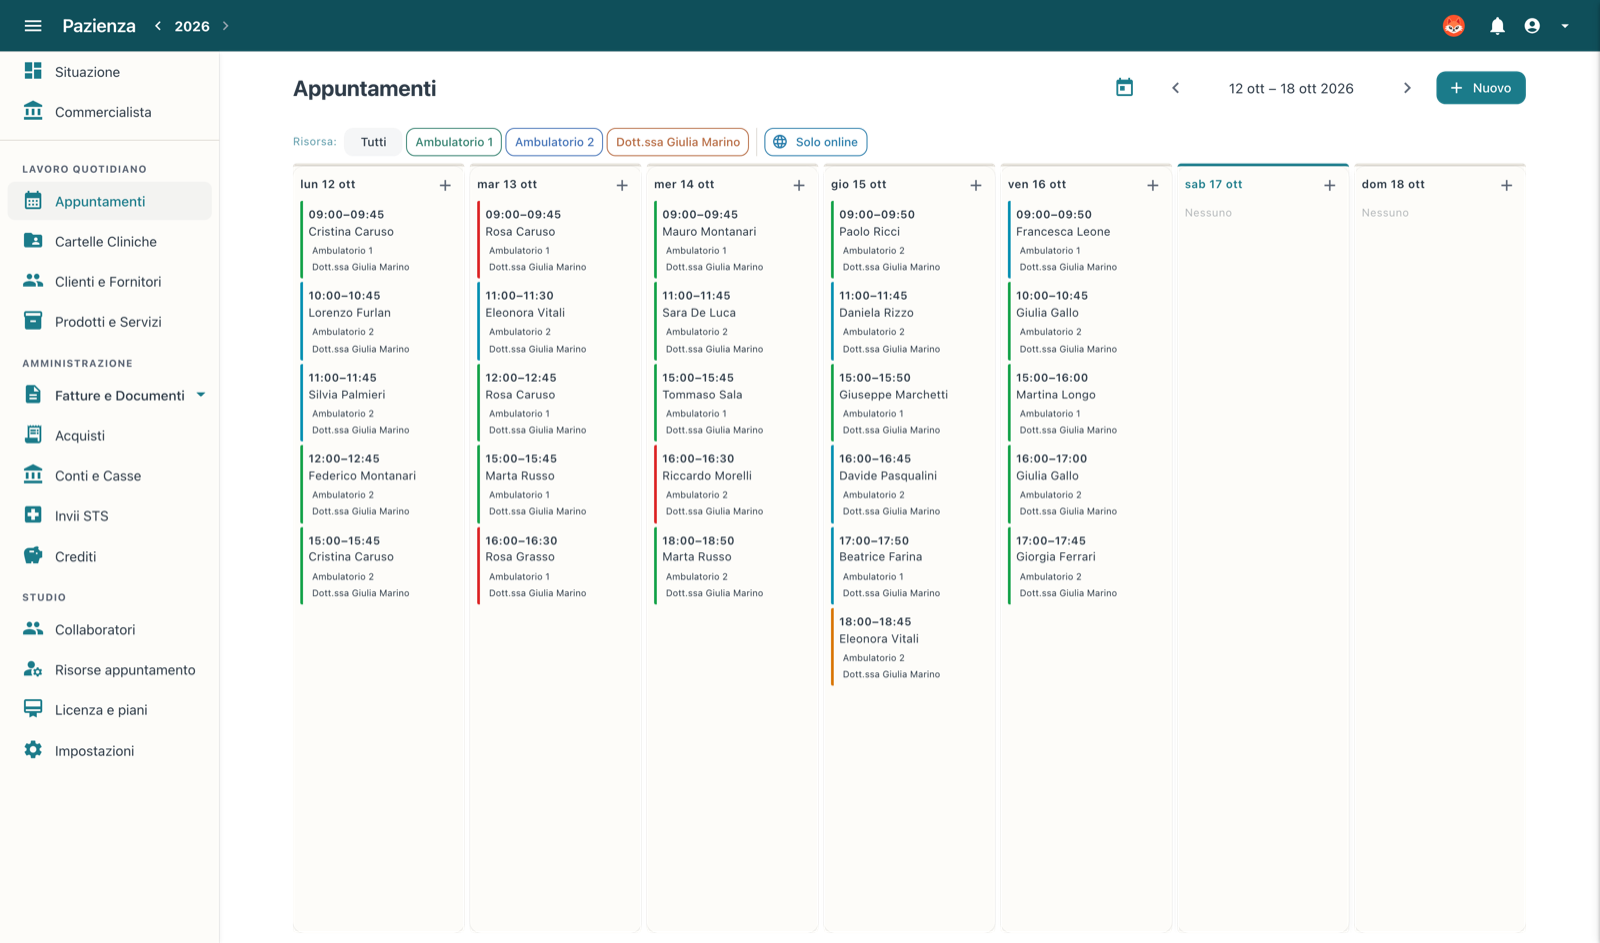1600x943 pixels.
Task: Add appointment on dom 18 ott
Action: pos(1507,185)
